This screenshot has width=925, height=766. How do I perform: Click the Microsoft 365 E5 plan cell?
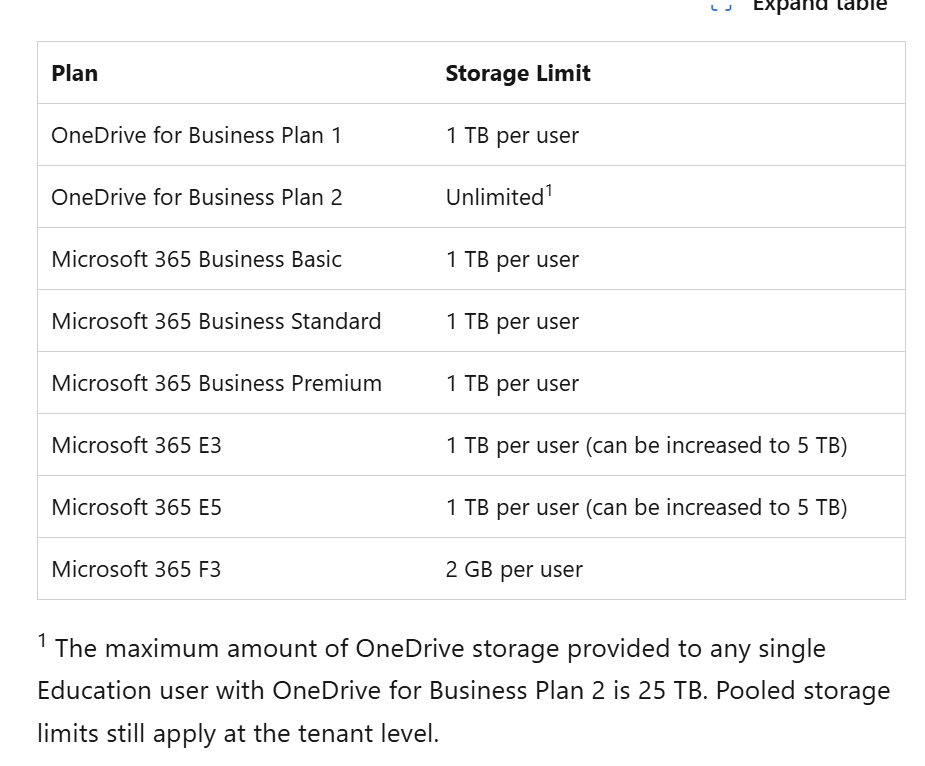click(137, 507)
